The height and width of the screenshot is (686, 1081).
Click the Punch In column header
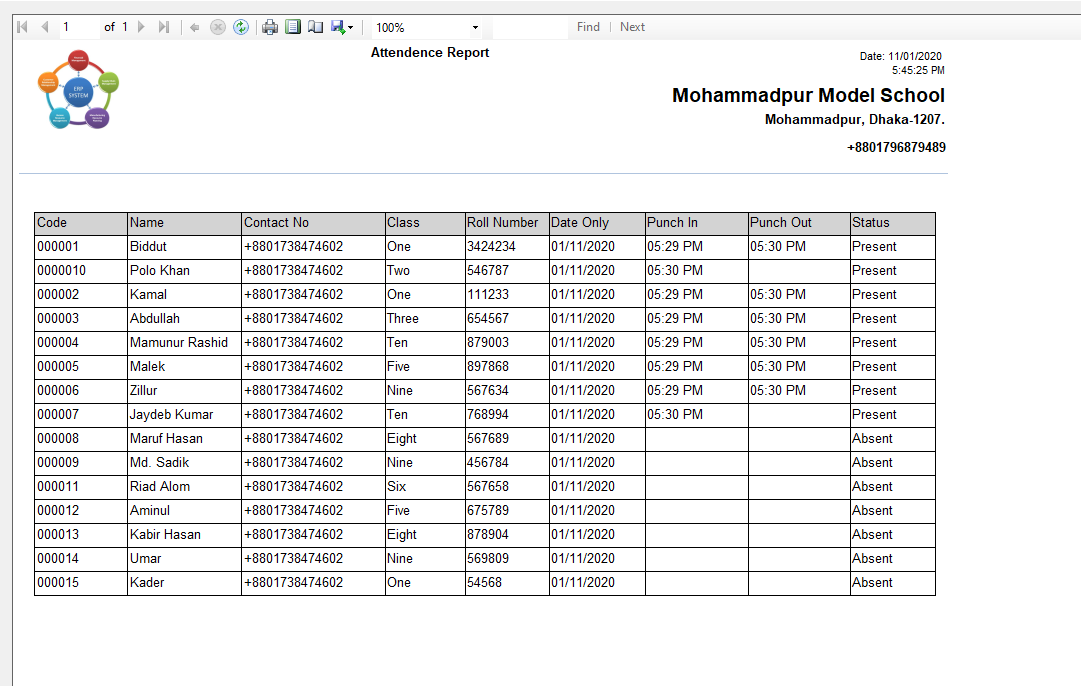tap(696, 223)
